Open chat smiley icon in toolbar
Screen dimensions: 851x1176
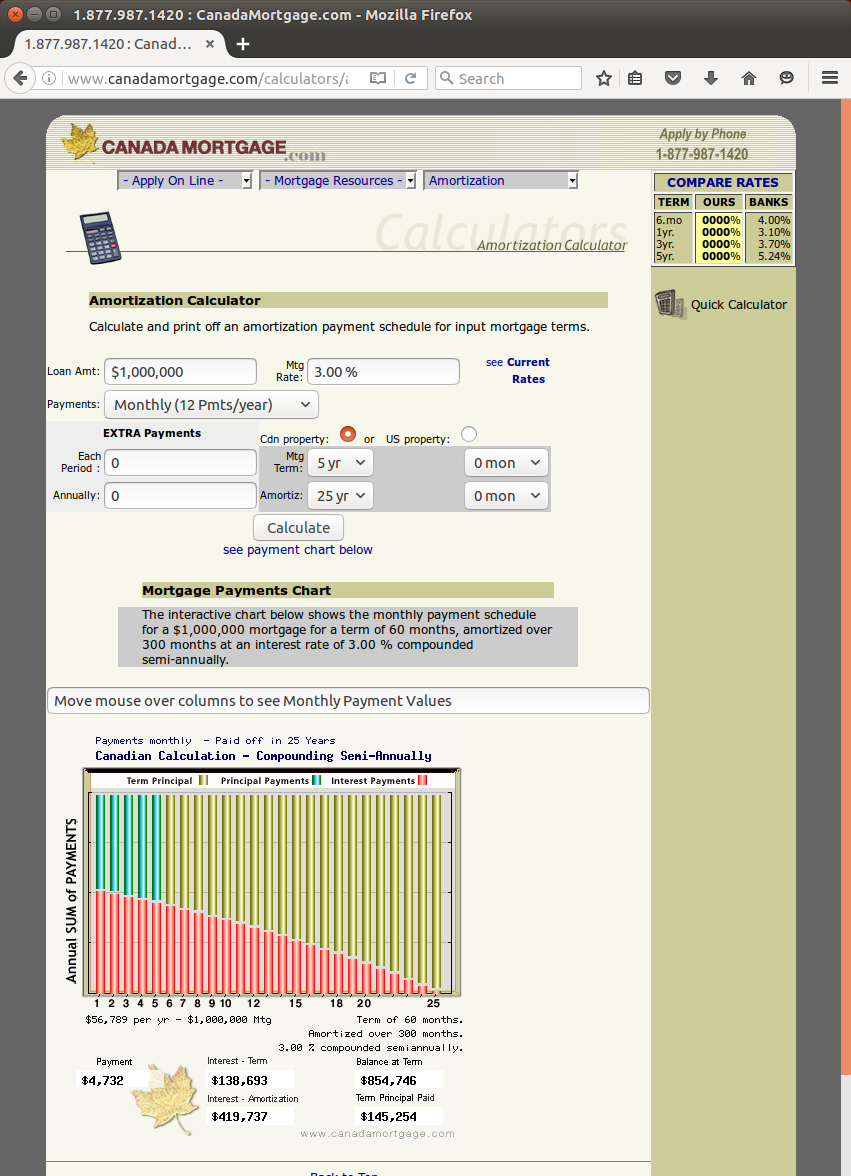tap(786, 78)
